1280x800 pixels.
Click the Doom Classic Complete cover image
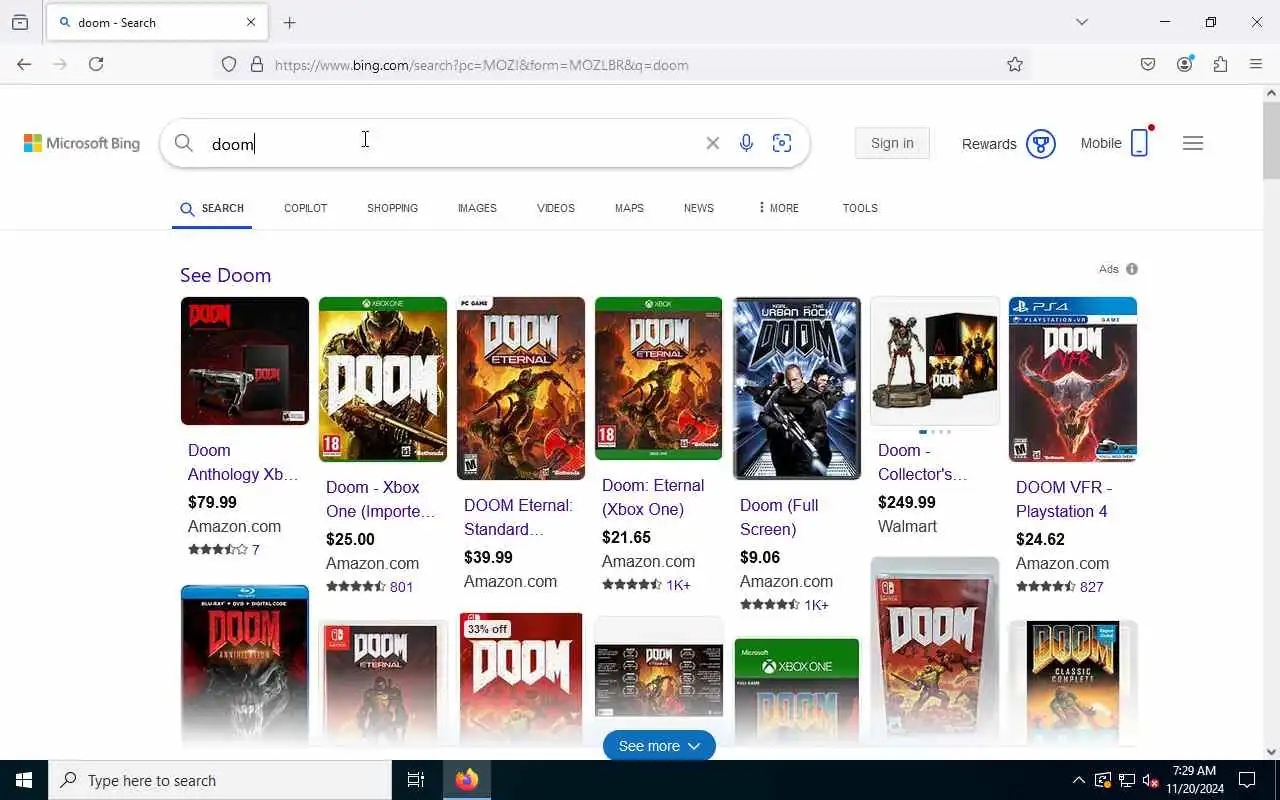pyautogui.click(x=1073, y=682)
